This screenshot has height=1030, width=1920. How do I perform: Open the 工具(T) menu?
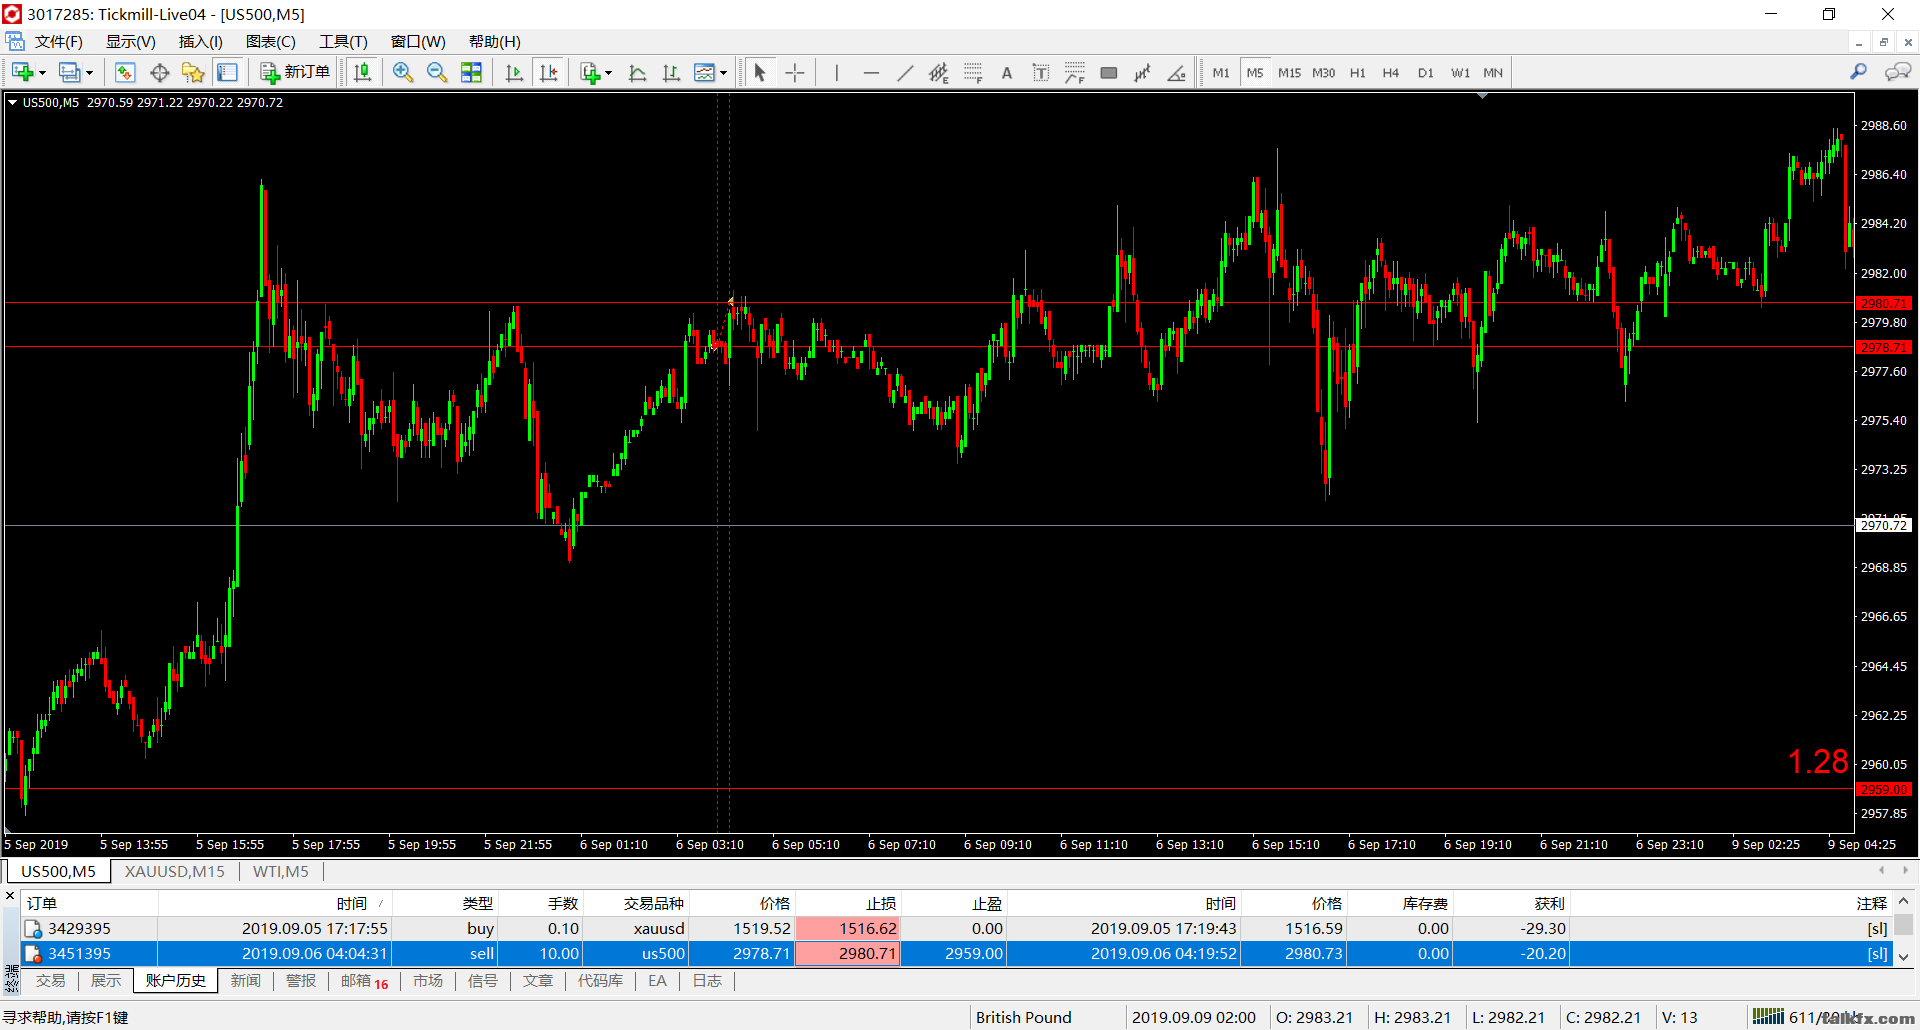(343, 41)
